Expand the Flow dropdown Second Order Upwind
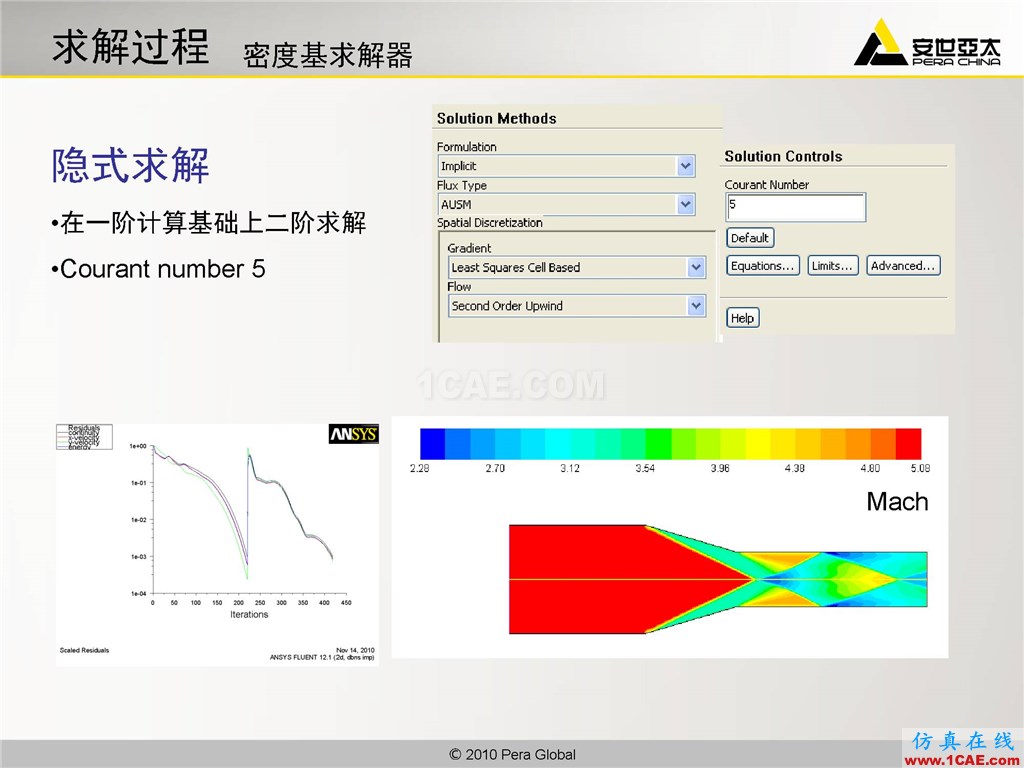 [x=577, y=306]
